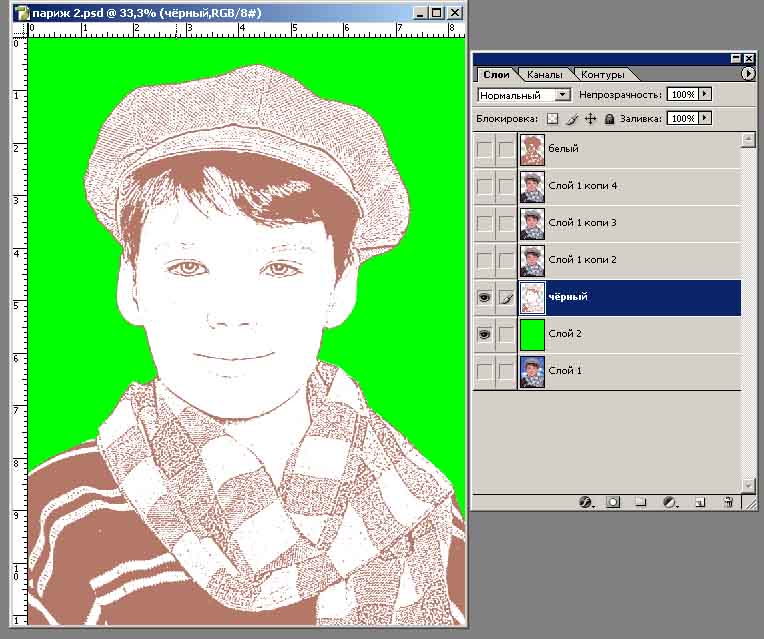Hide the green Слой 2 layer
This screenshot has width=764, height=639.
tap(485, 334)
